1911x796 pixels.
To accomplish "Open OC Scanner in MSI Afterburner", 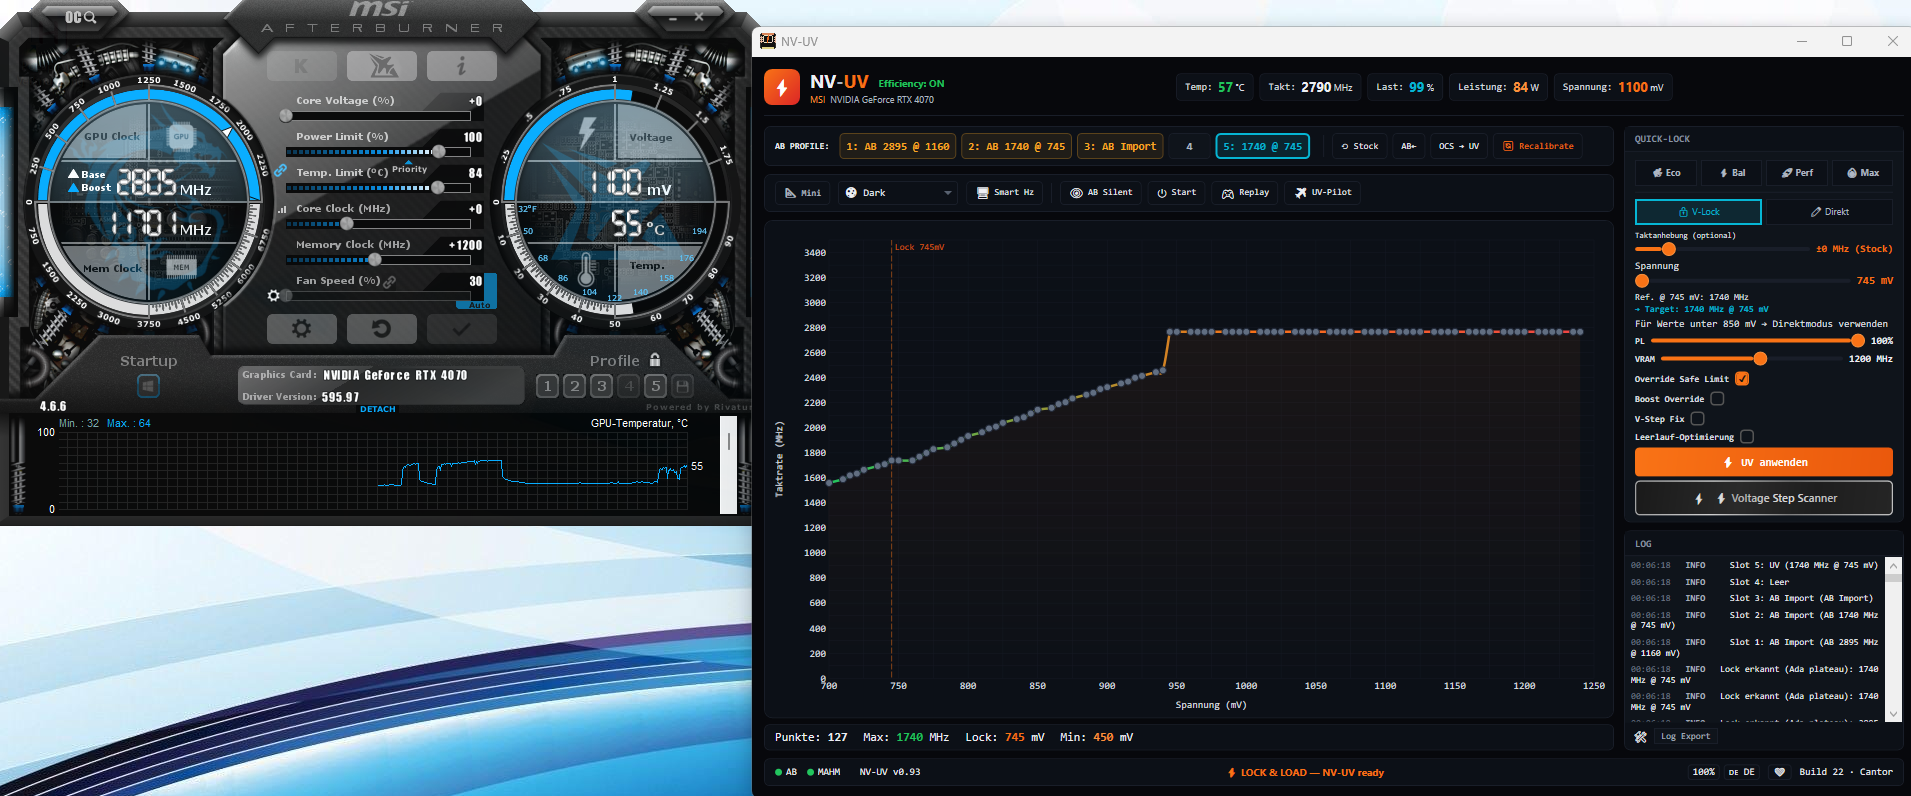I will coord(80,17).
